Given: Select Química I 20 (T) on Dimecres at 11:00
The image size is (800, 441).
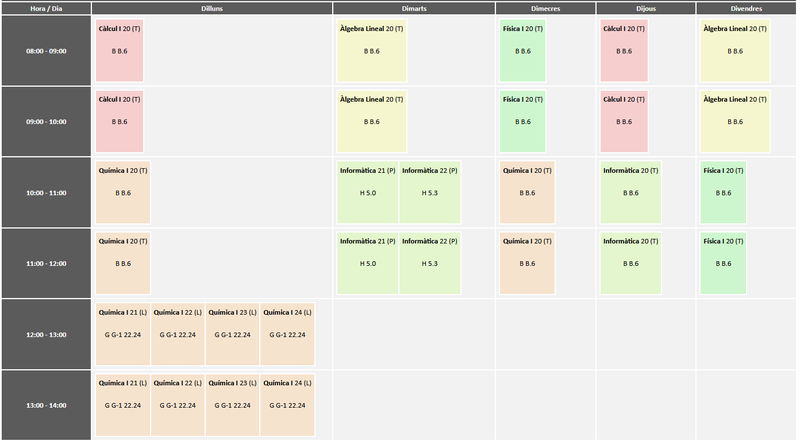Looking at the screenshot, I should click(x=527, y=263).
